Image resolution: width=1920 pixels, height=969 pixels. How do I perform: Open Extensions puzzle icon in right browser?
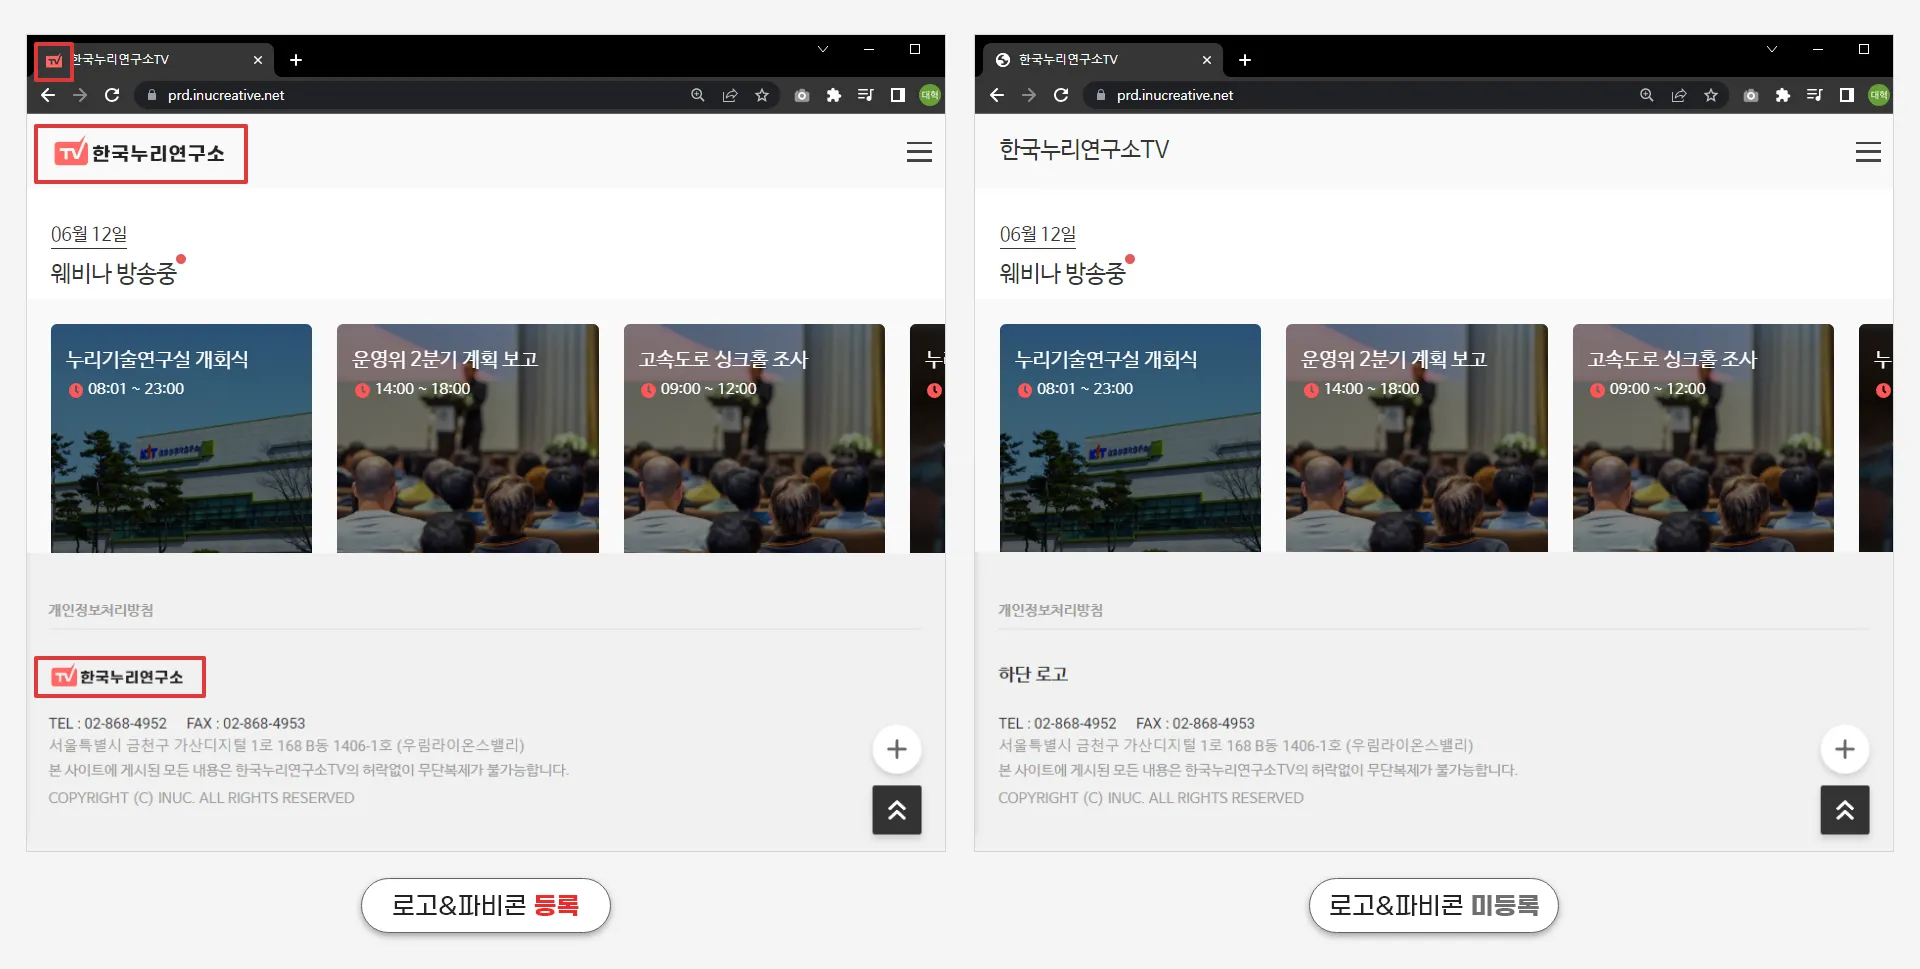coord(1783,95)
